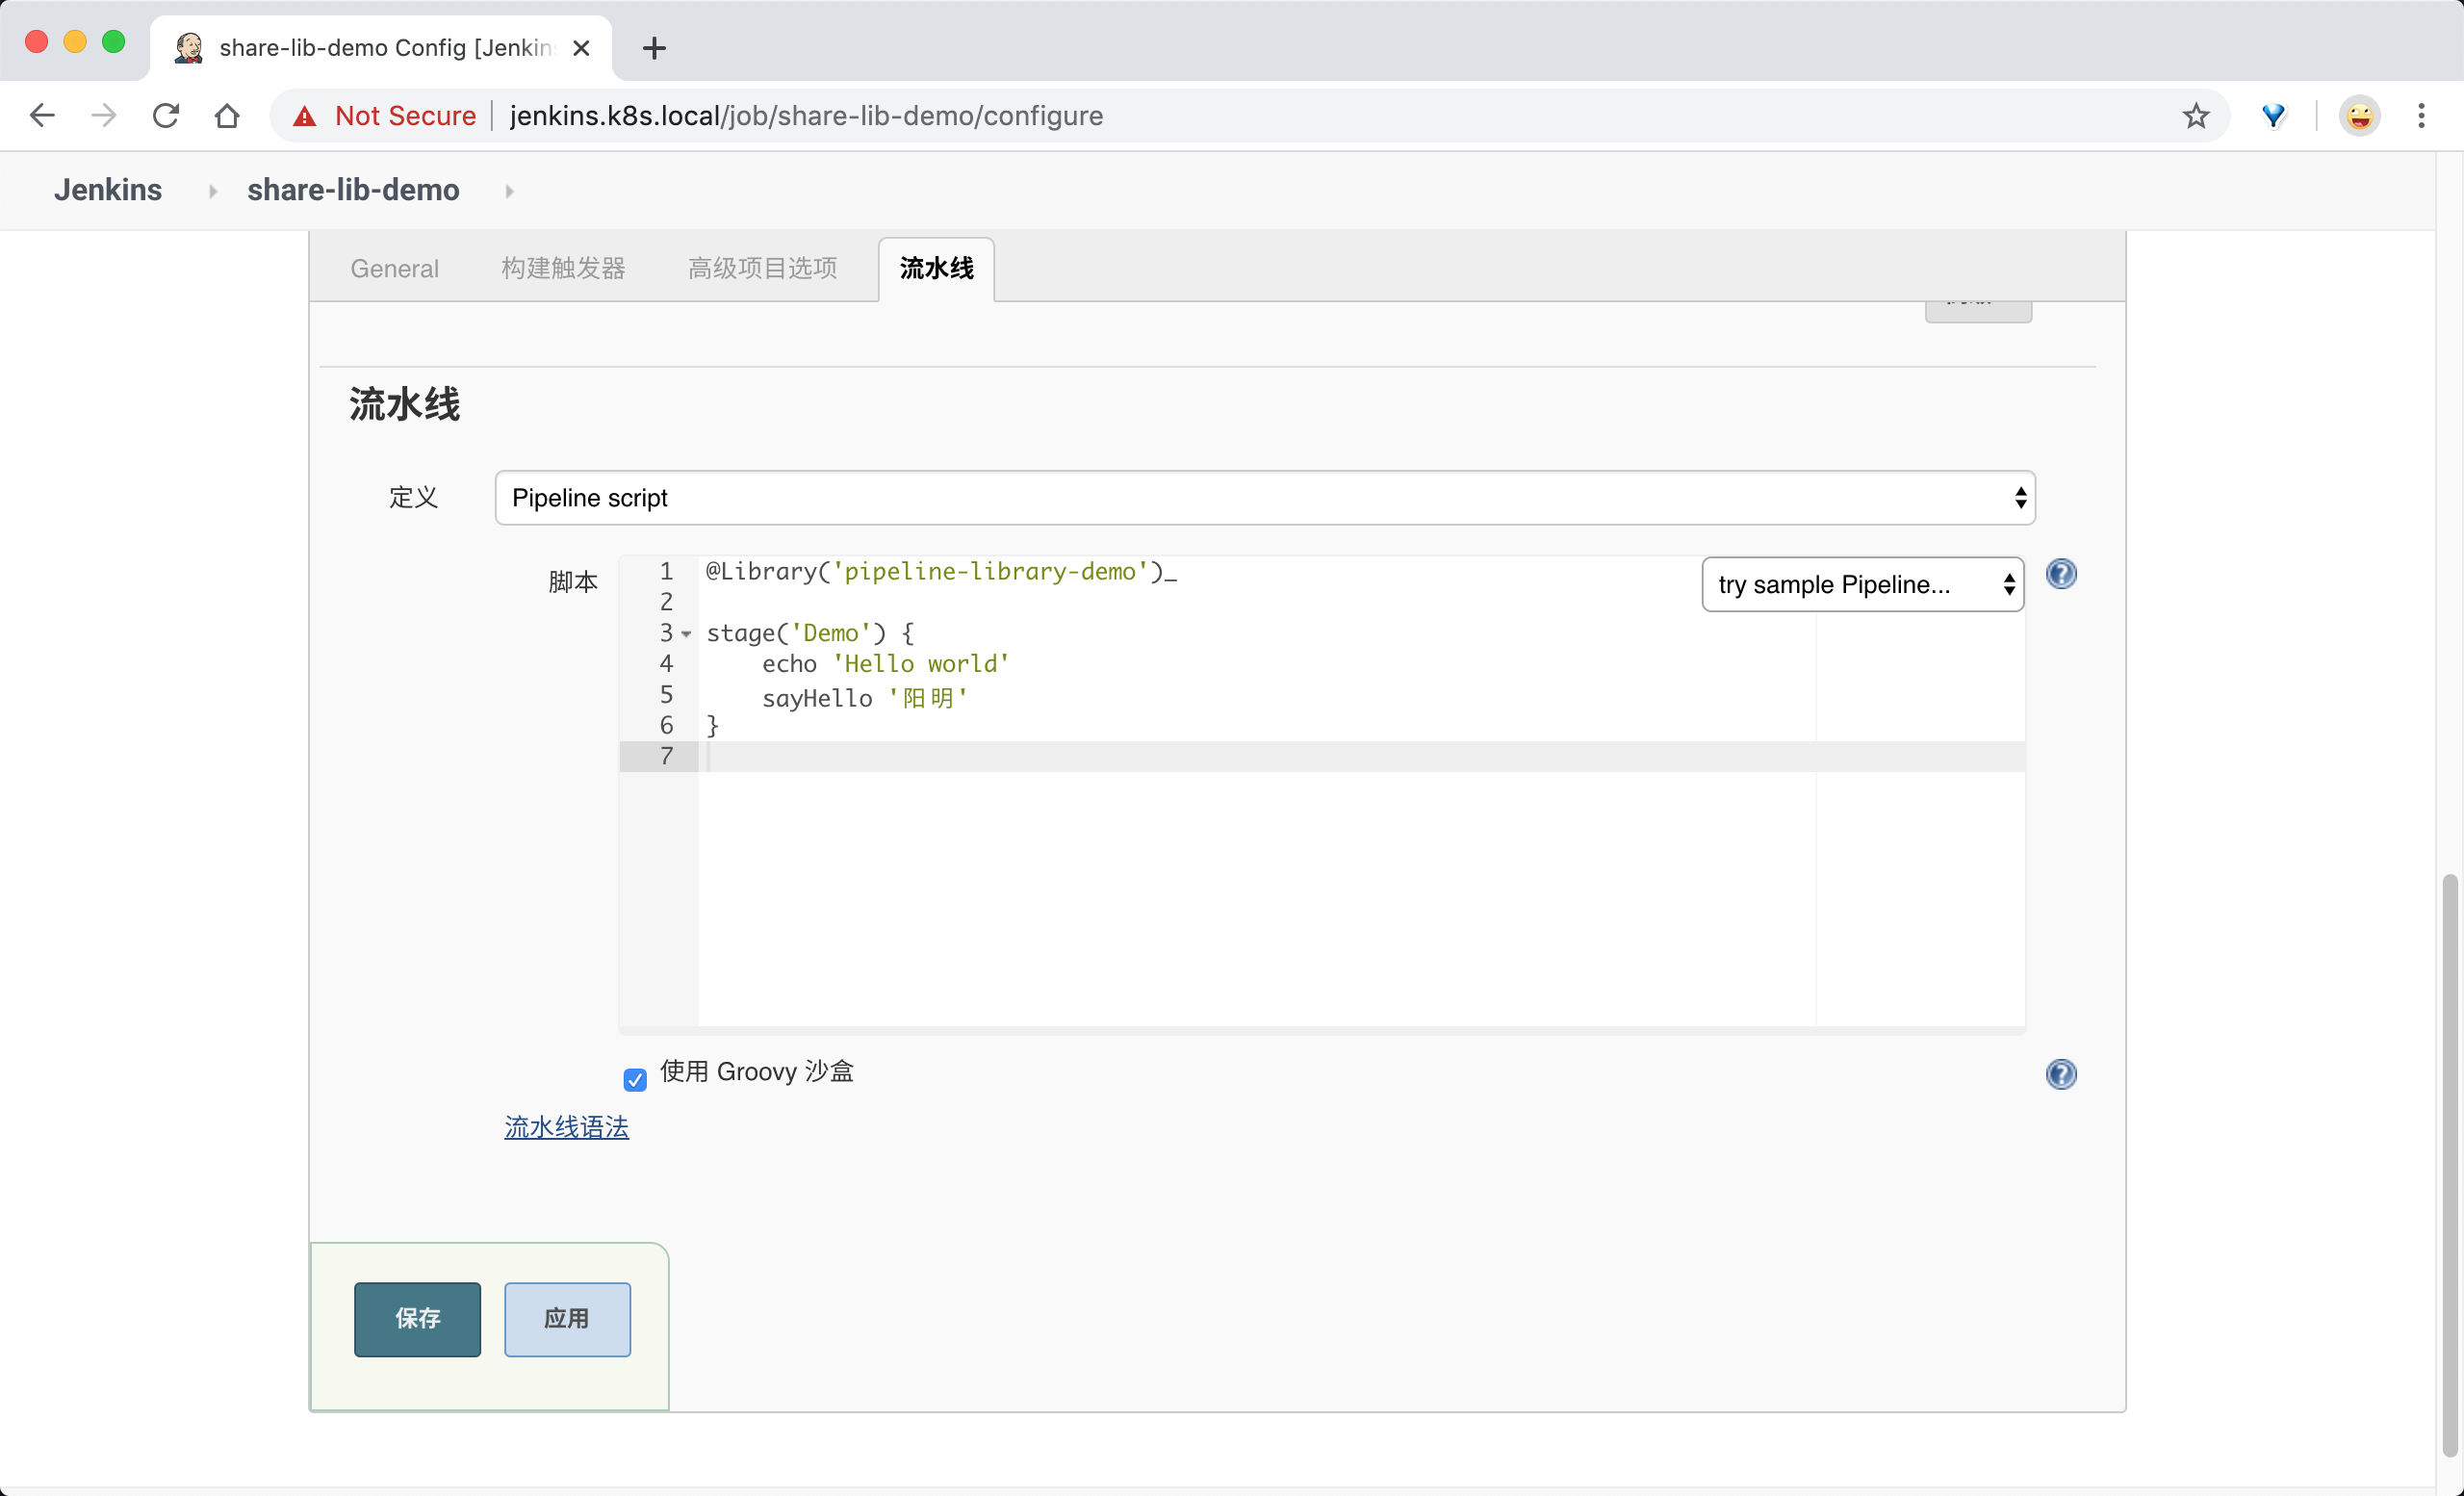Click the Not Secure warning icon
This screenshot has height=1496, width=2464.
pos(305,115)
